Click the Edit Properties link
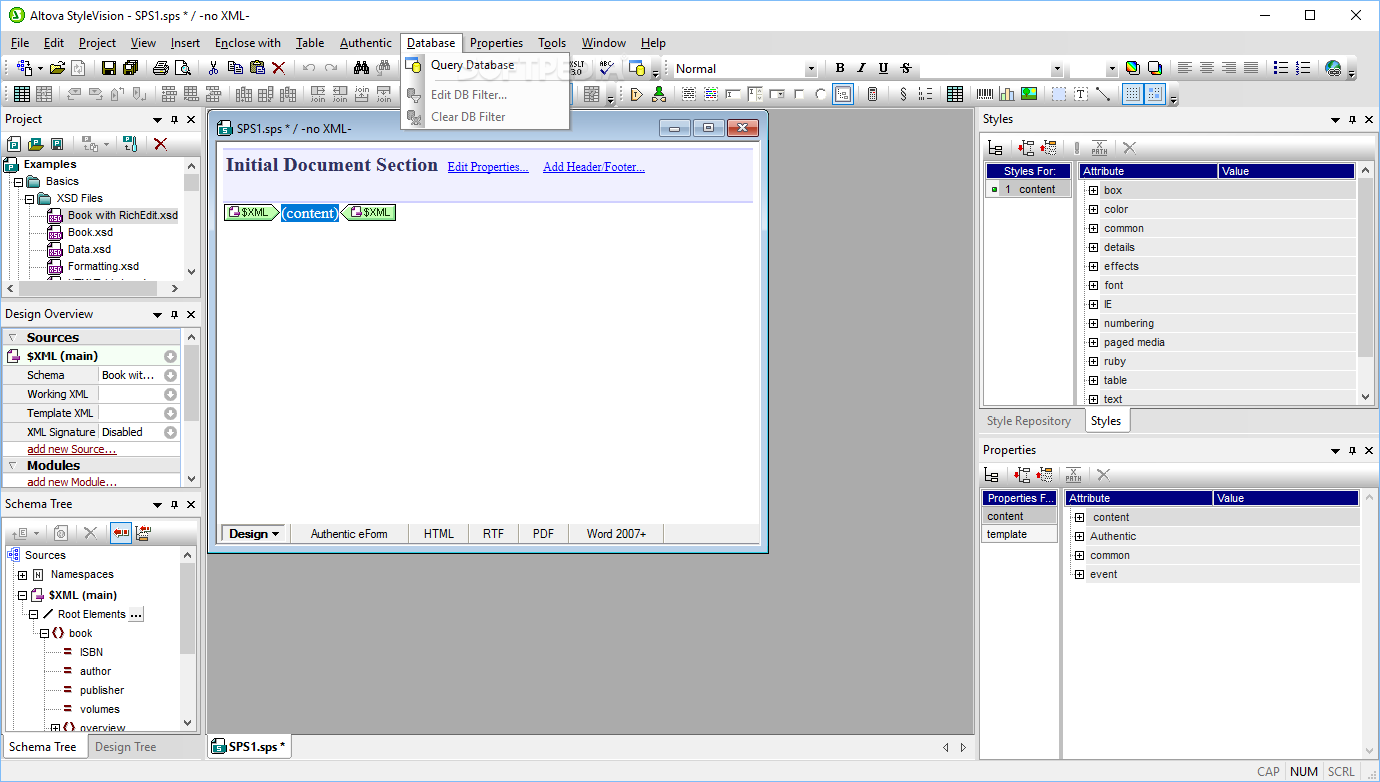This screenshot has height=782, width=1380. [488, 167]
